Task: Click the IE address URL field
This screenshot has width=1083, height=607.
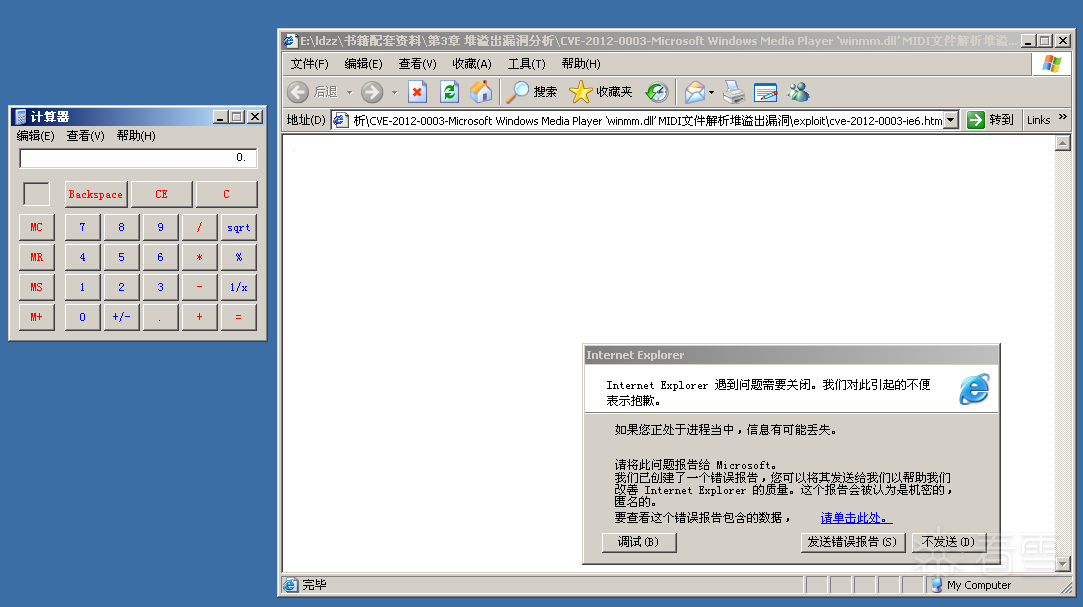Action: pyautogui.click(x=646, y=120)
